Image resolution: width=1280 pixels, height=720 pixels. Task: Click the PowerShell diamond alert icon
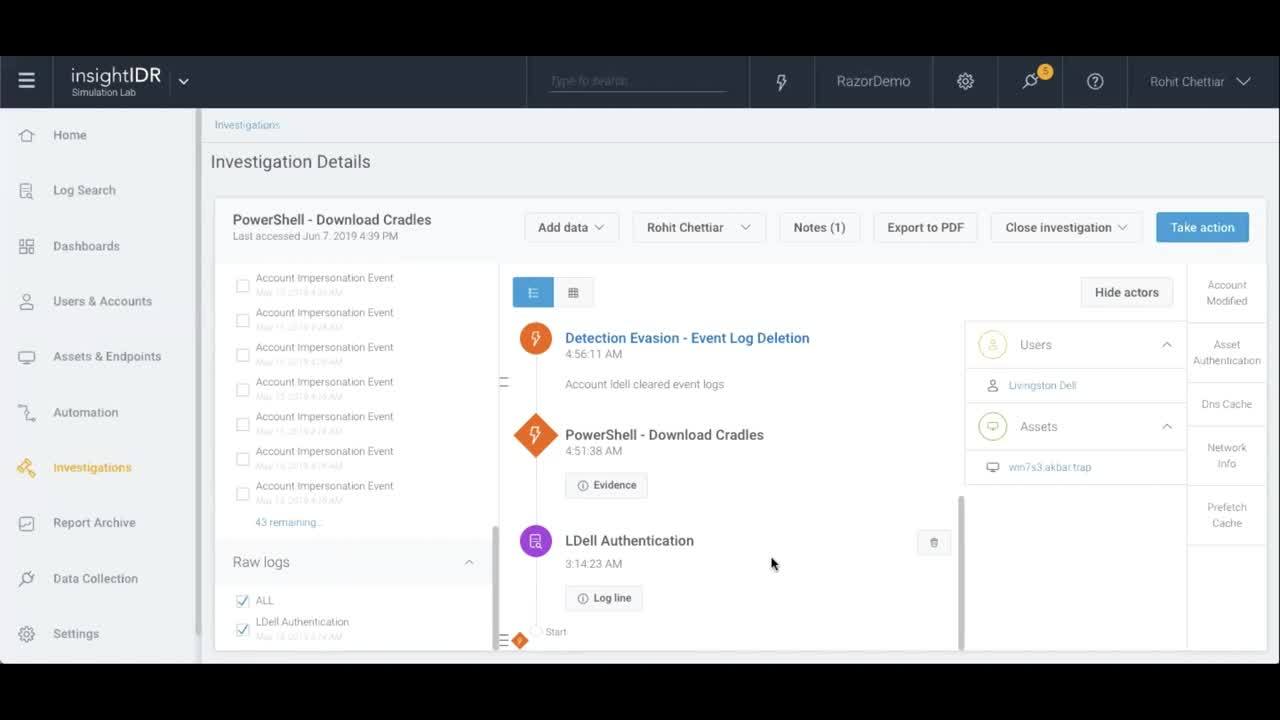pos(535,435)
